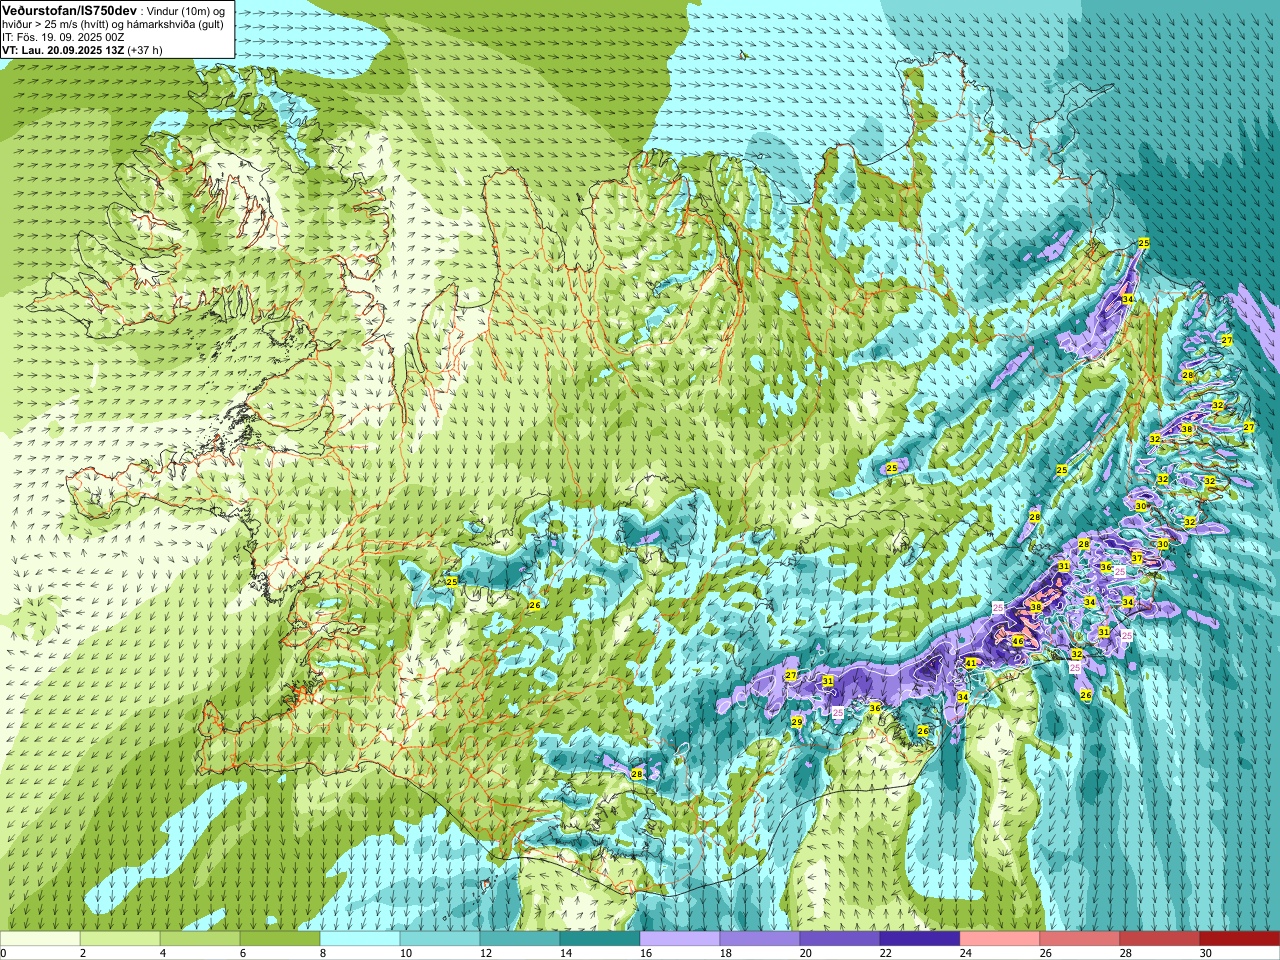The image size is (1280, 960).
Task: Click the legend scale tick number 24
Action: pos(966,953)
